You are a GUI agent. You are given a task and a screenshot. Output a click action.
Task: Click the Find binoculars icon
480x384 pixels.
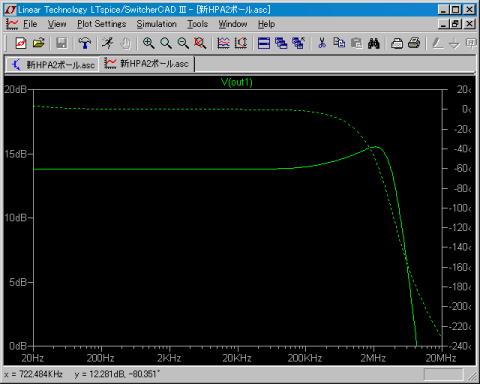click(374, 43)
